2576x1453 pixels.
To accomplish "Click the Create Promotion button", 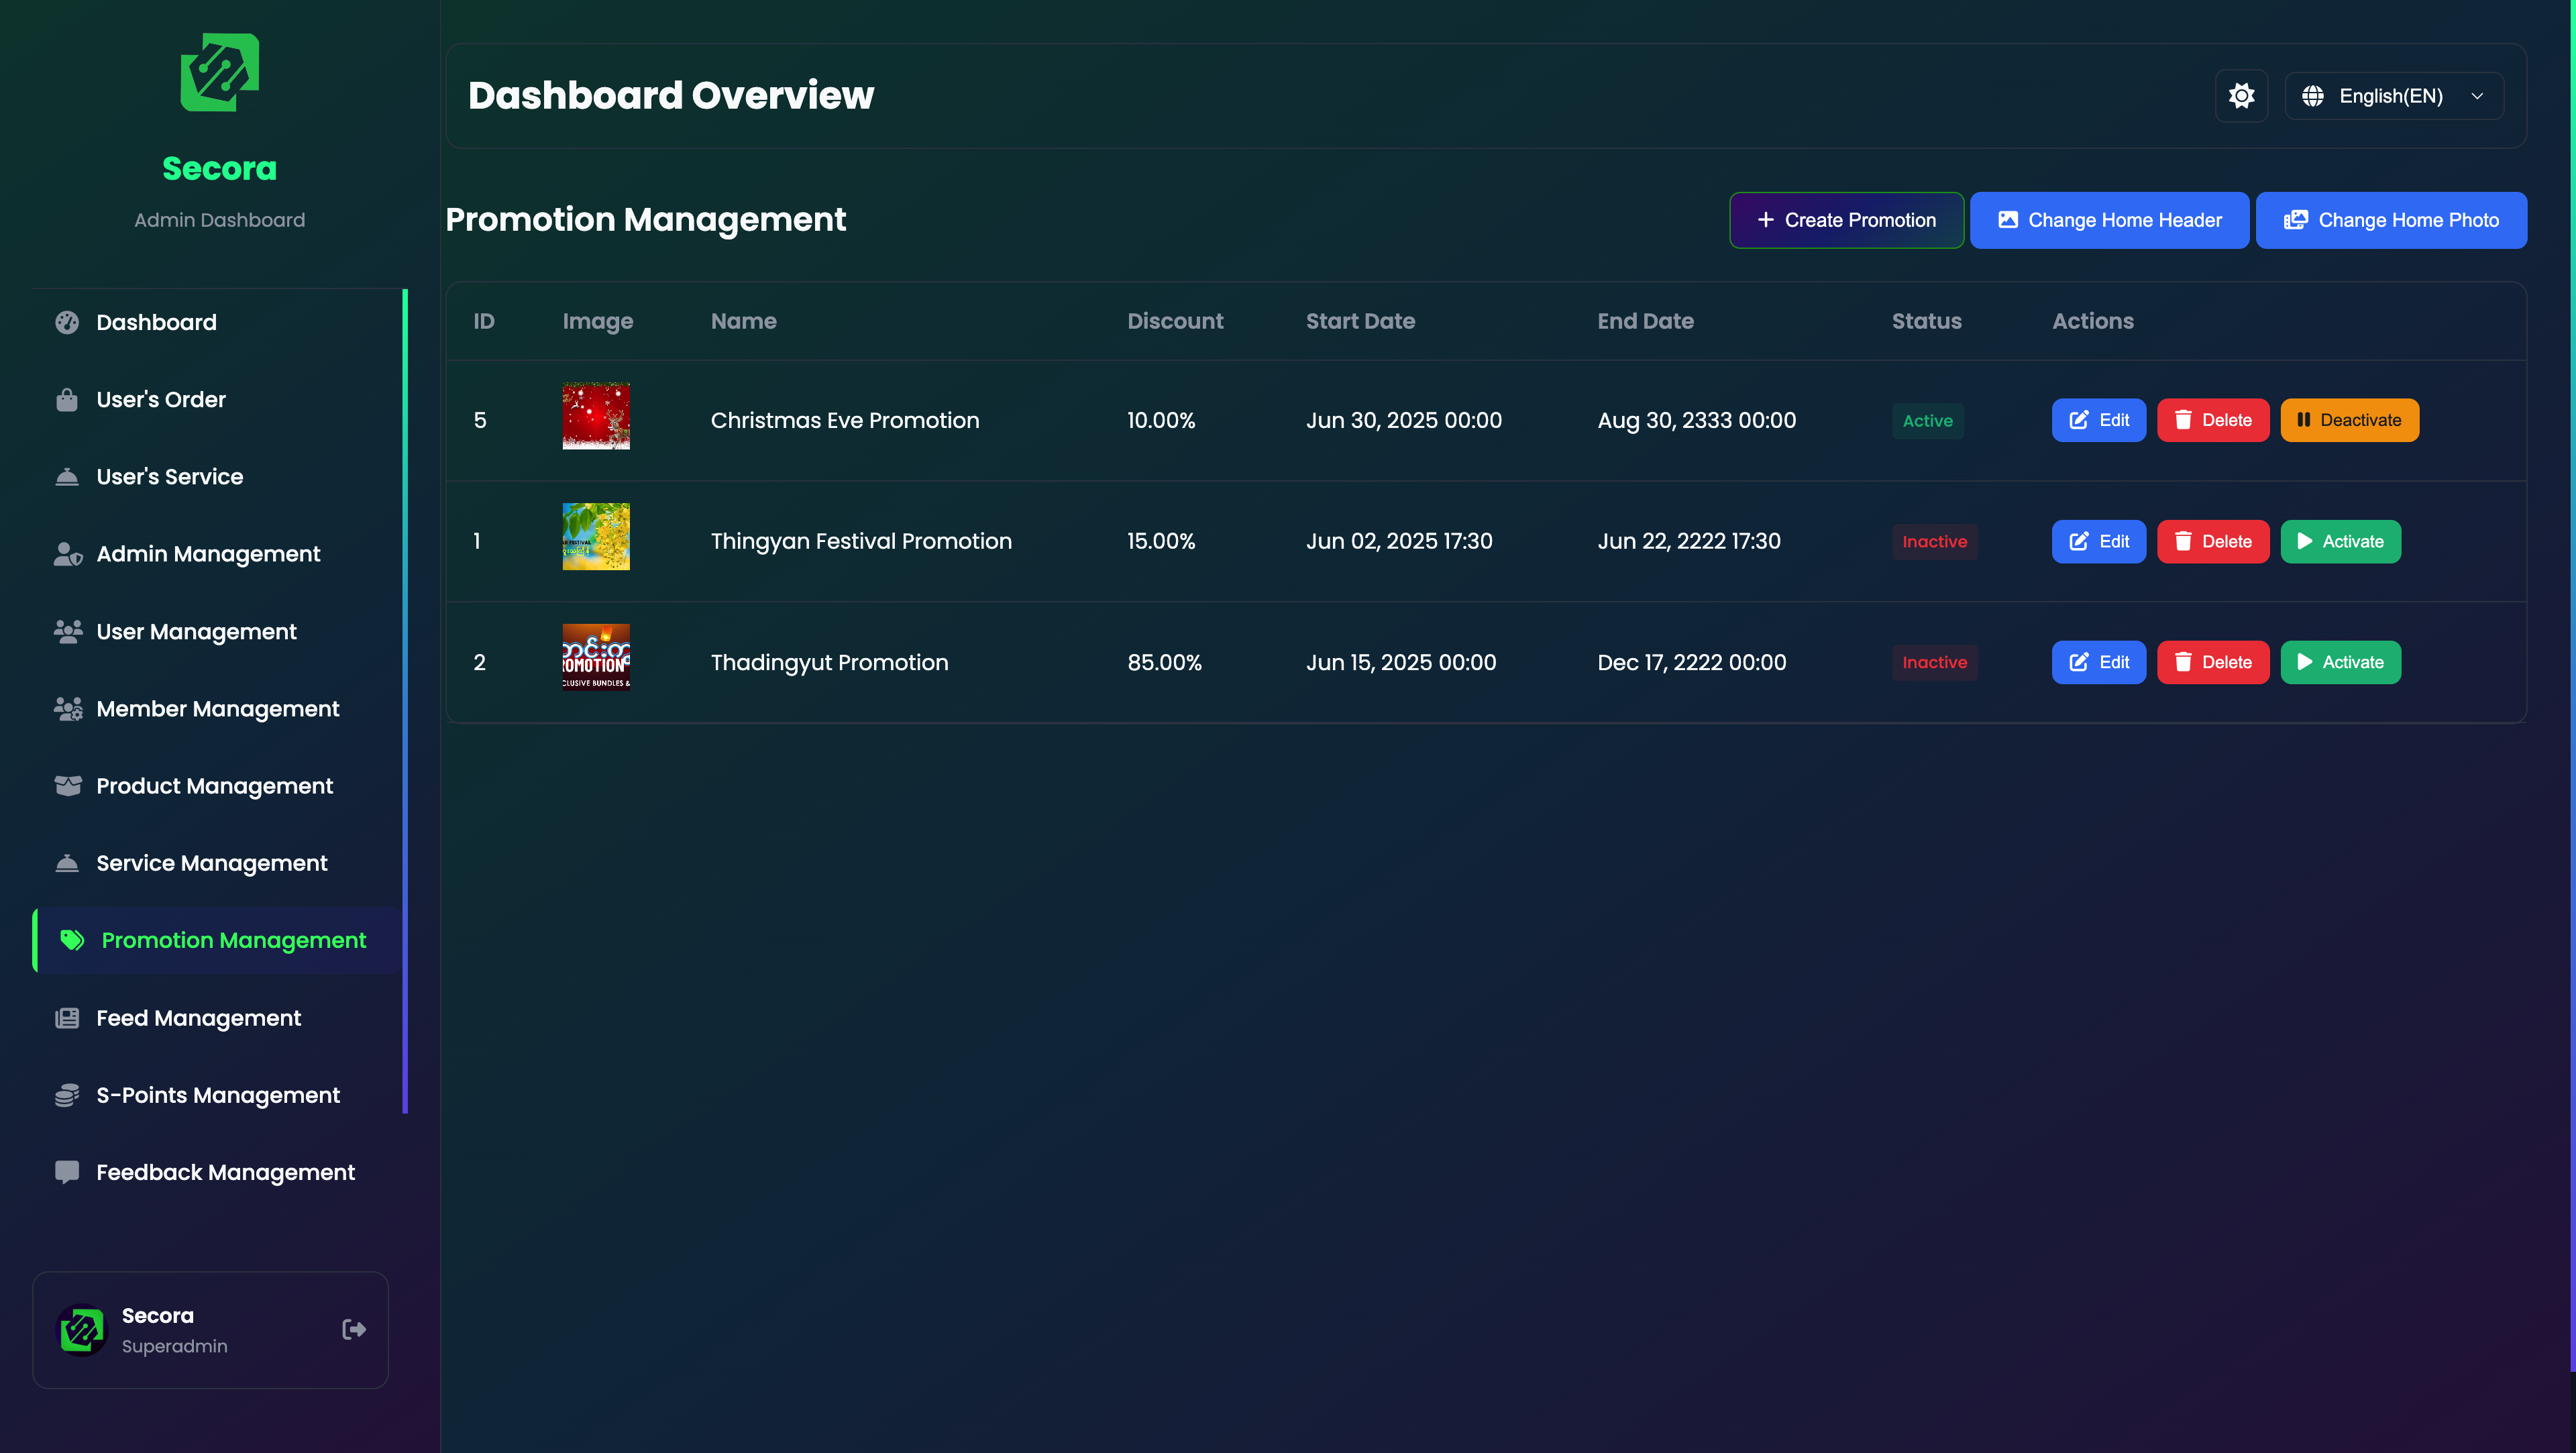I will pos(1846,220).
